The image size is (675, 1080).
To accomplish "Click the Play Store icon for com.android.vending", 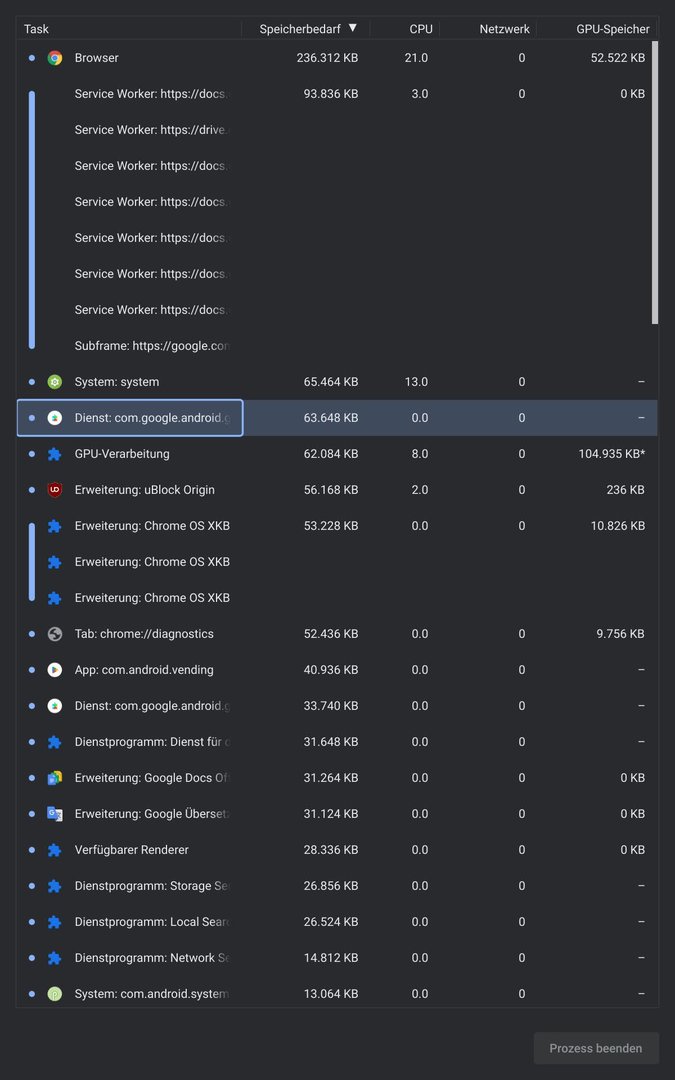I will click(x=55, y=670).
